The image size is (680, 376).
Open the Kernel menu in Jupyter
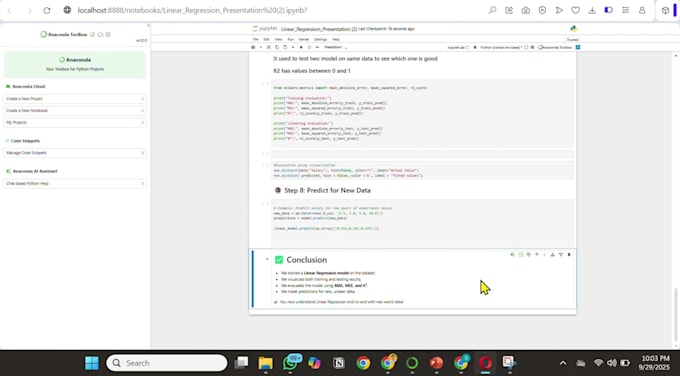(304, 39)
